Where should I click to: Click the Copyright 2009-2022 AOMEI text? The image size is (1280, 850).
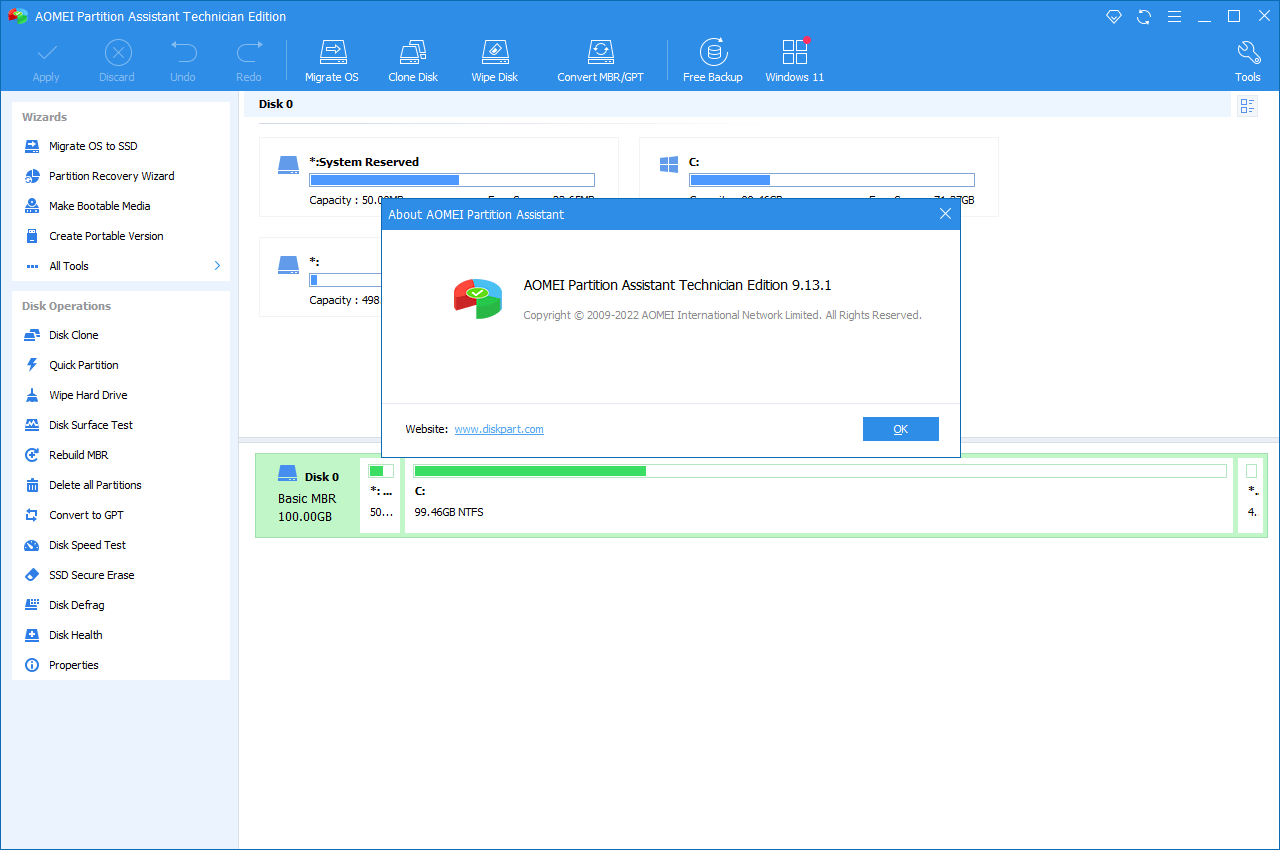[722, 315]
